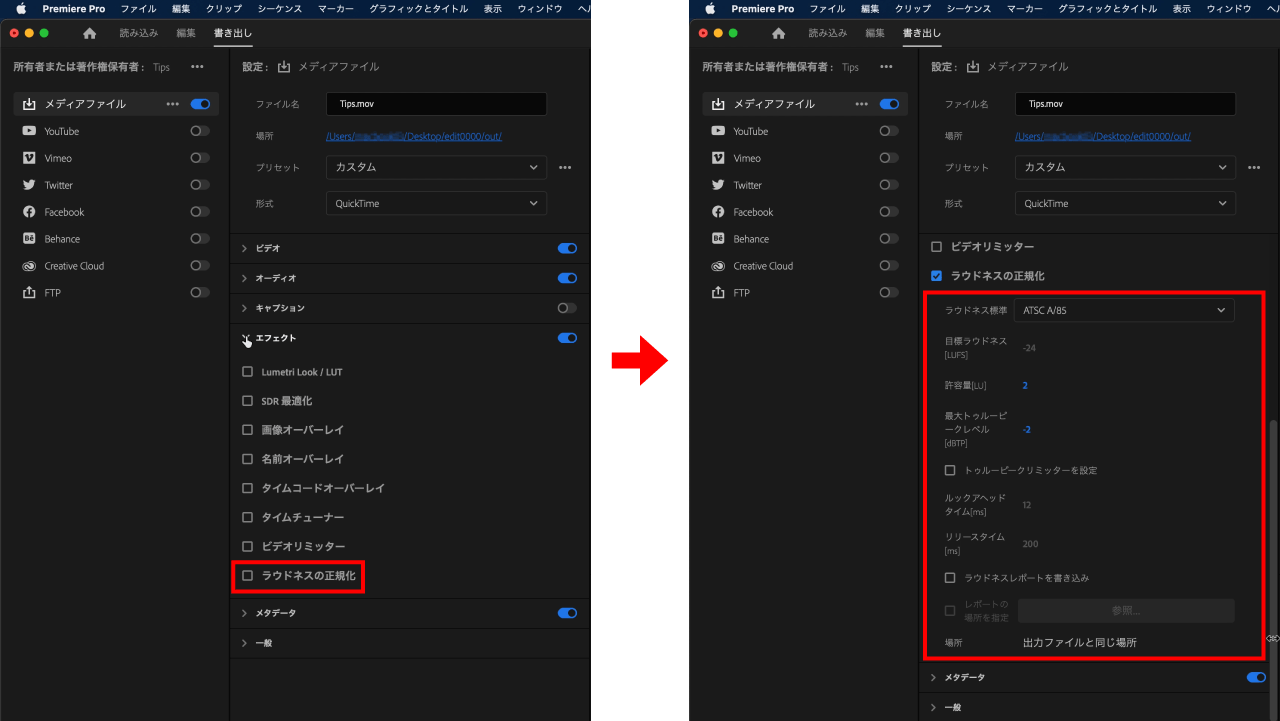Expand ビデオ section in left window
The width and height of the screenshot is (1280, 721).
(244, 248)
